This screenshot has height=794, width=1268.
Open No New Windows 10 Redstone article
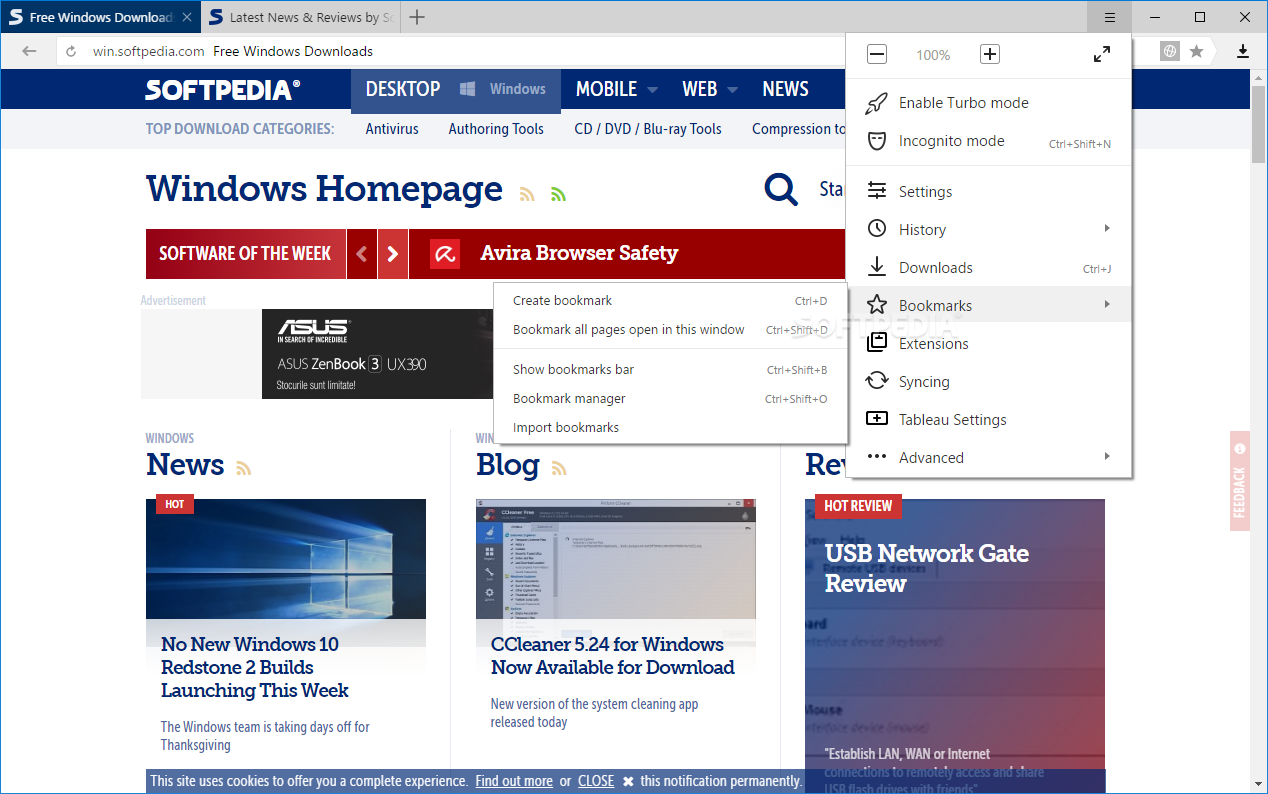pyautogui.click(x=255, y=667)
